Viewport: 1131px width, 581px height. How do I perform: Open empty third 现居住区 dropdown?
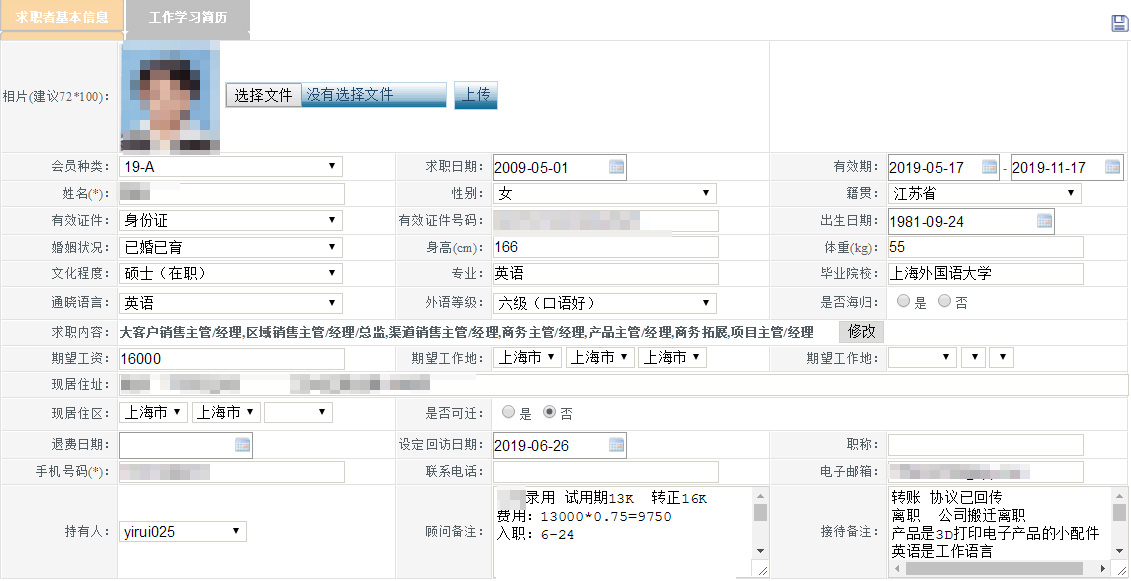pos(299,413)
